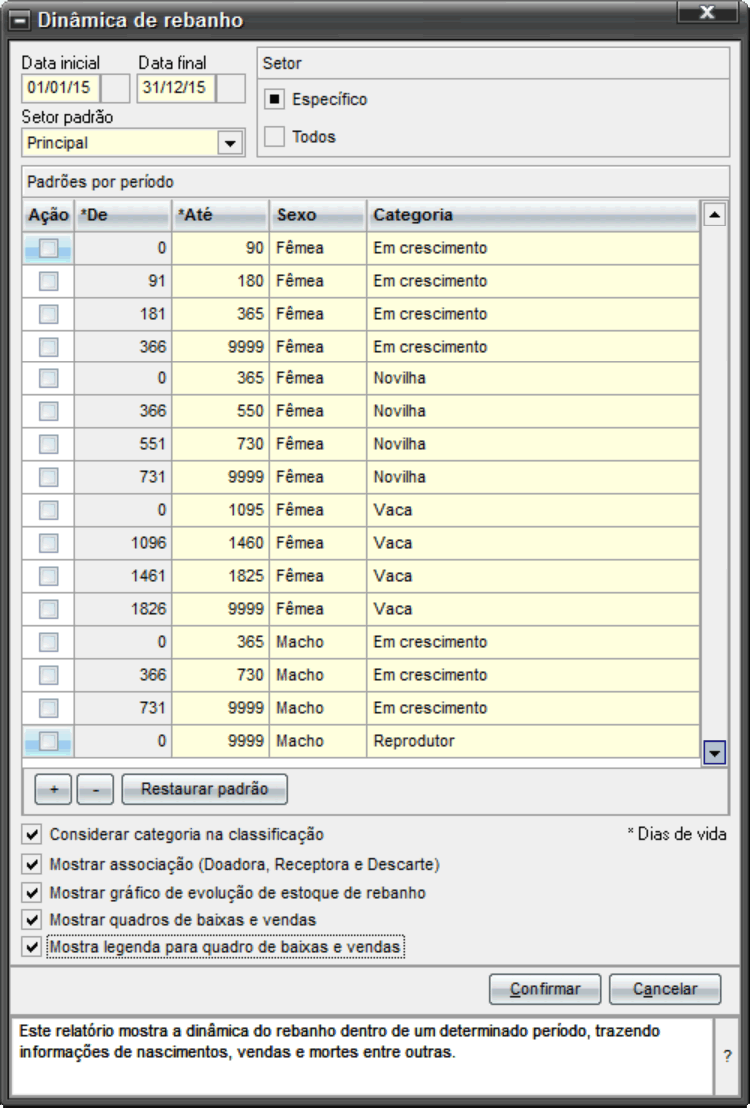This screenshot has height=1108, width=750.
Task: Check Ação box for Vaca 1826-9999 row
Action: click(49, 609)
